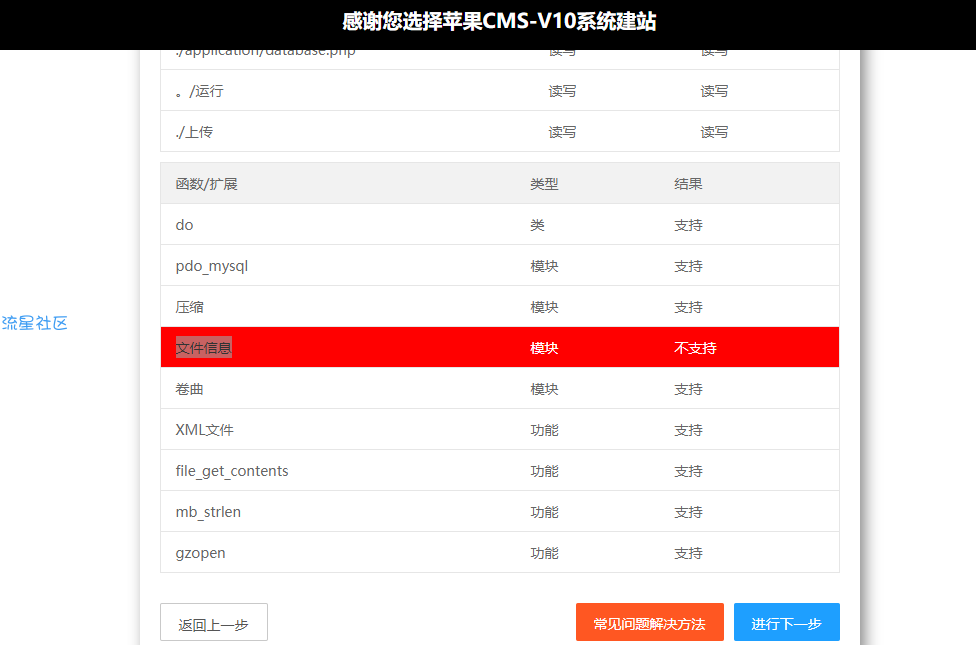The image size is (976, 645).
Task: Click the file_get_contents row label
Action: pos(232,471)
